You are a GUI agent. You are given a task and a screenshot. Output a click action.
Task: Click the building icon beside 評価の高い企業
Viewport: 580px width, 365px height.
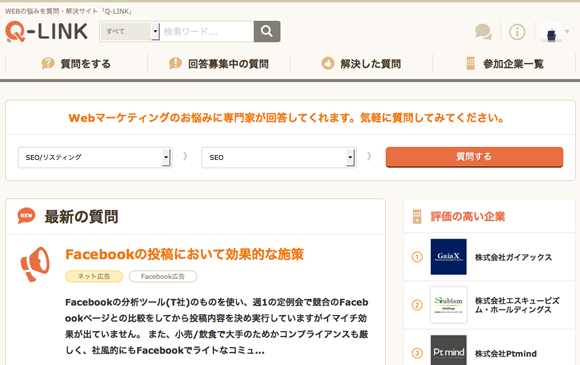pyautogui.click(x=417, y=216)
